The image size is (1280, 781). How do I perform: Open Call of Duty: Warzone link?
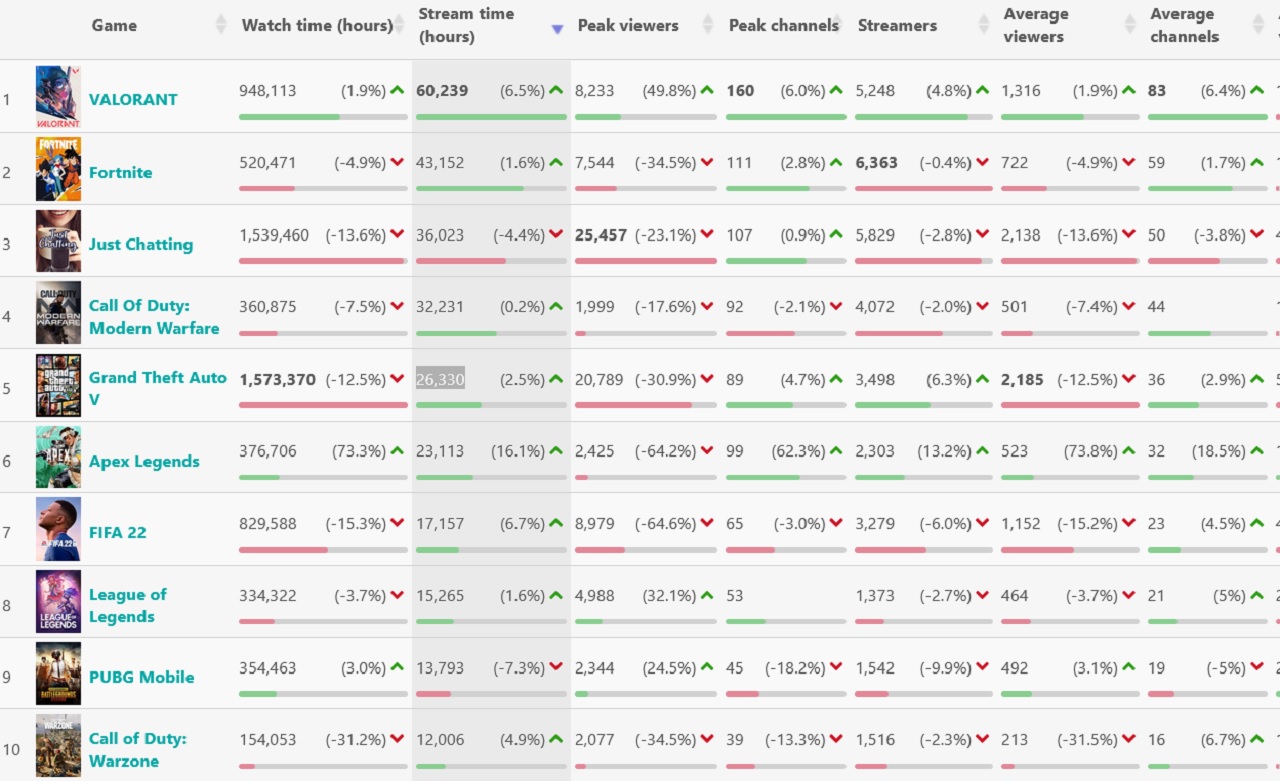(138, 749)
